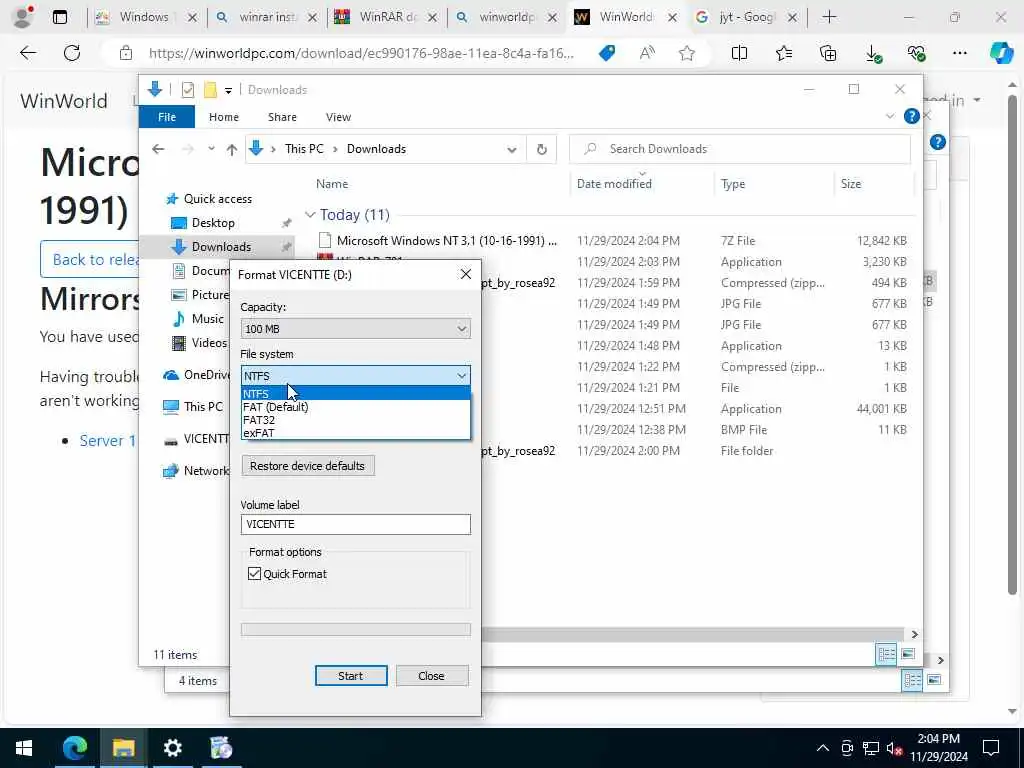Viewport: 1024px width, 768px height.
Task: Sort by Size column header
Action: click(850, 184)
